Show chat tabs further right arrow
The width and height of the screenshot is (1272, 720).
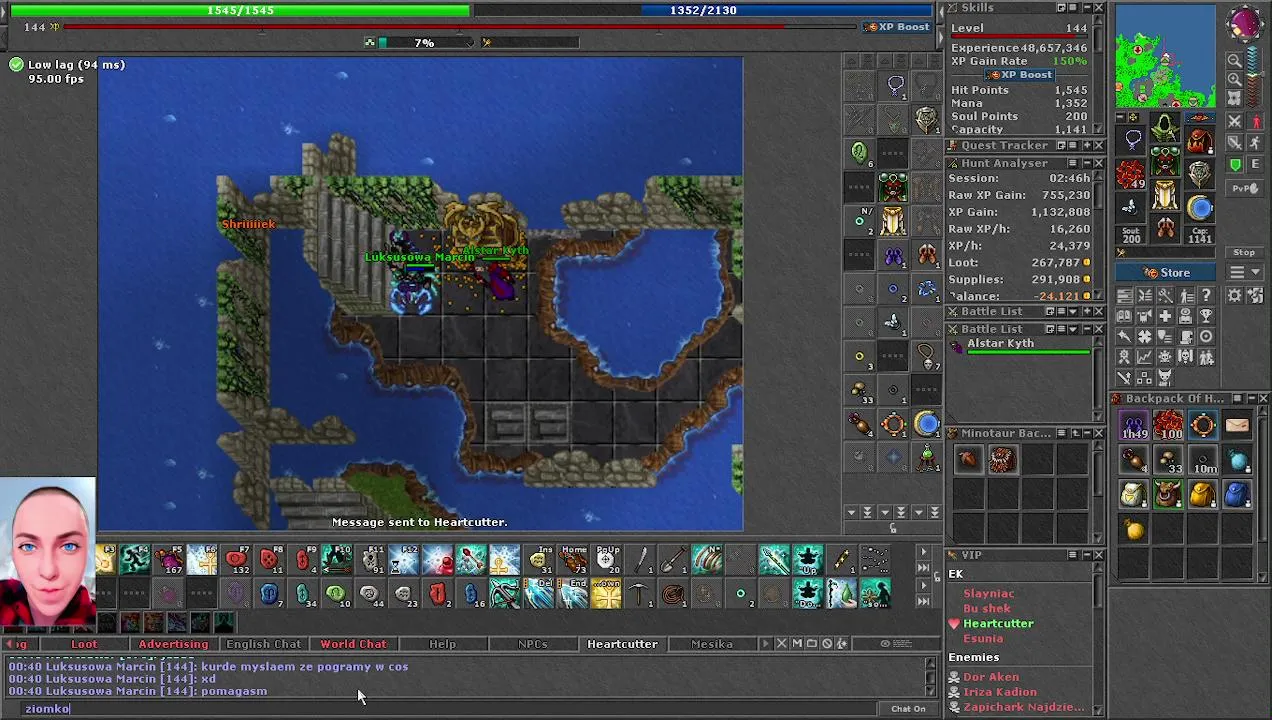(x=767, y=644)
